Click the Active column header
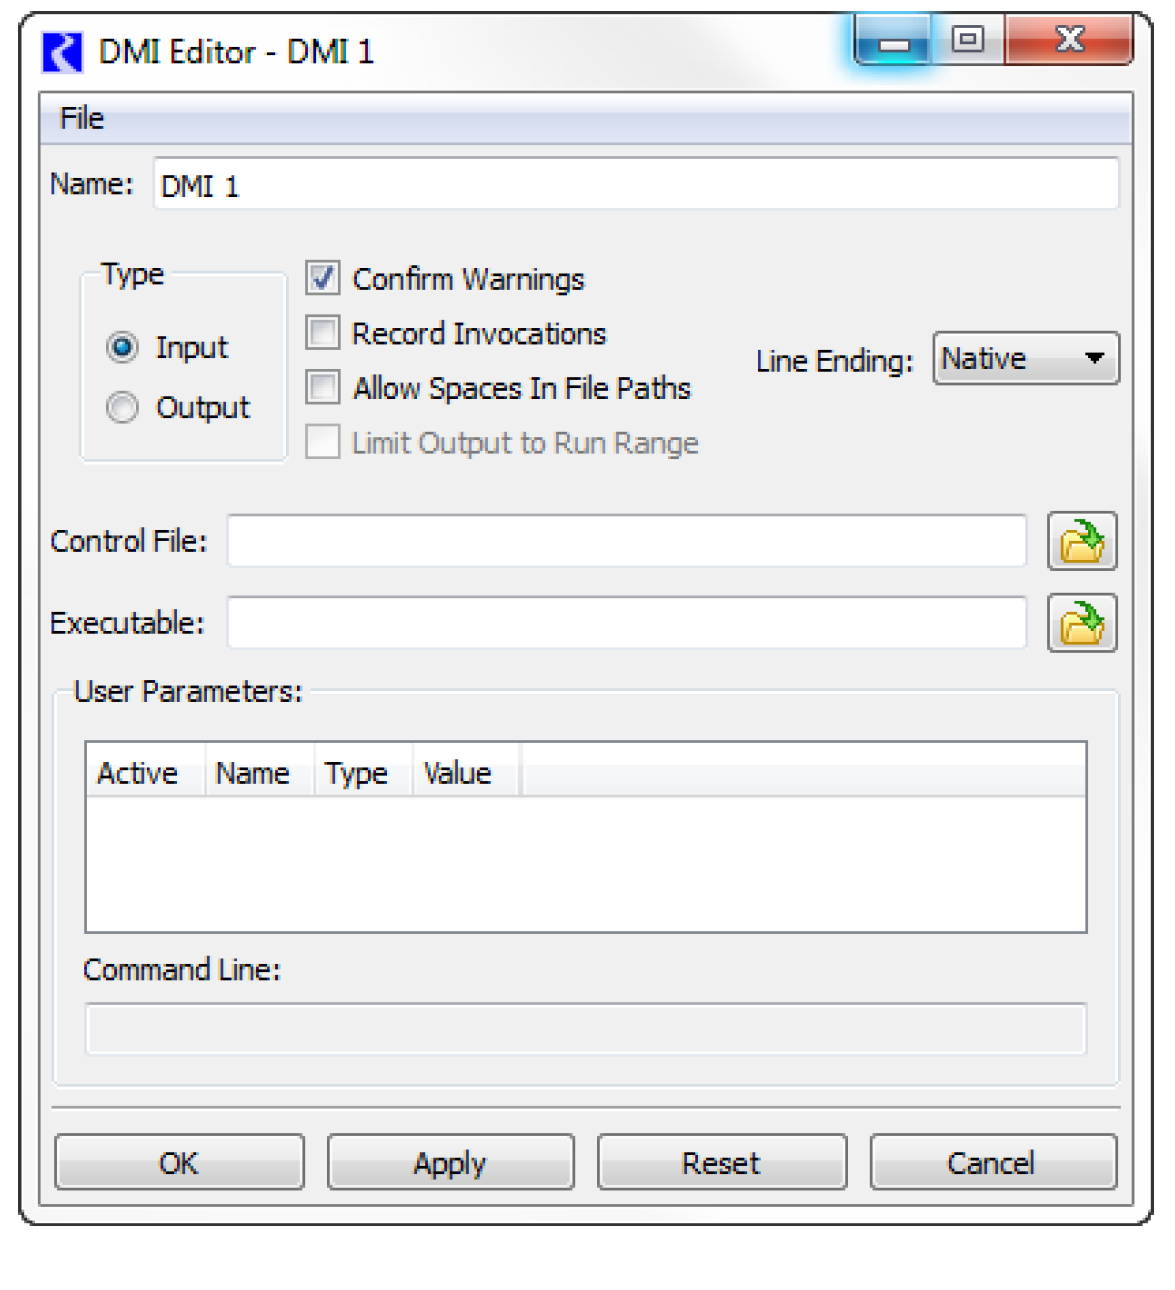This screenshot has width=1175, height=1290. coord(138,773)
